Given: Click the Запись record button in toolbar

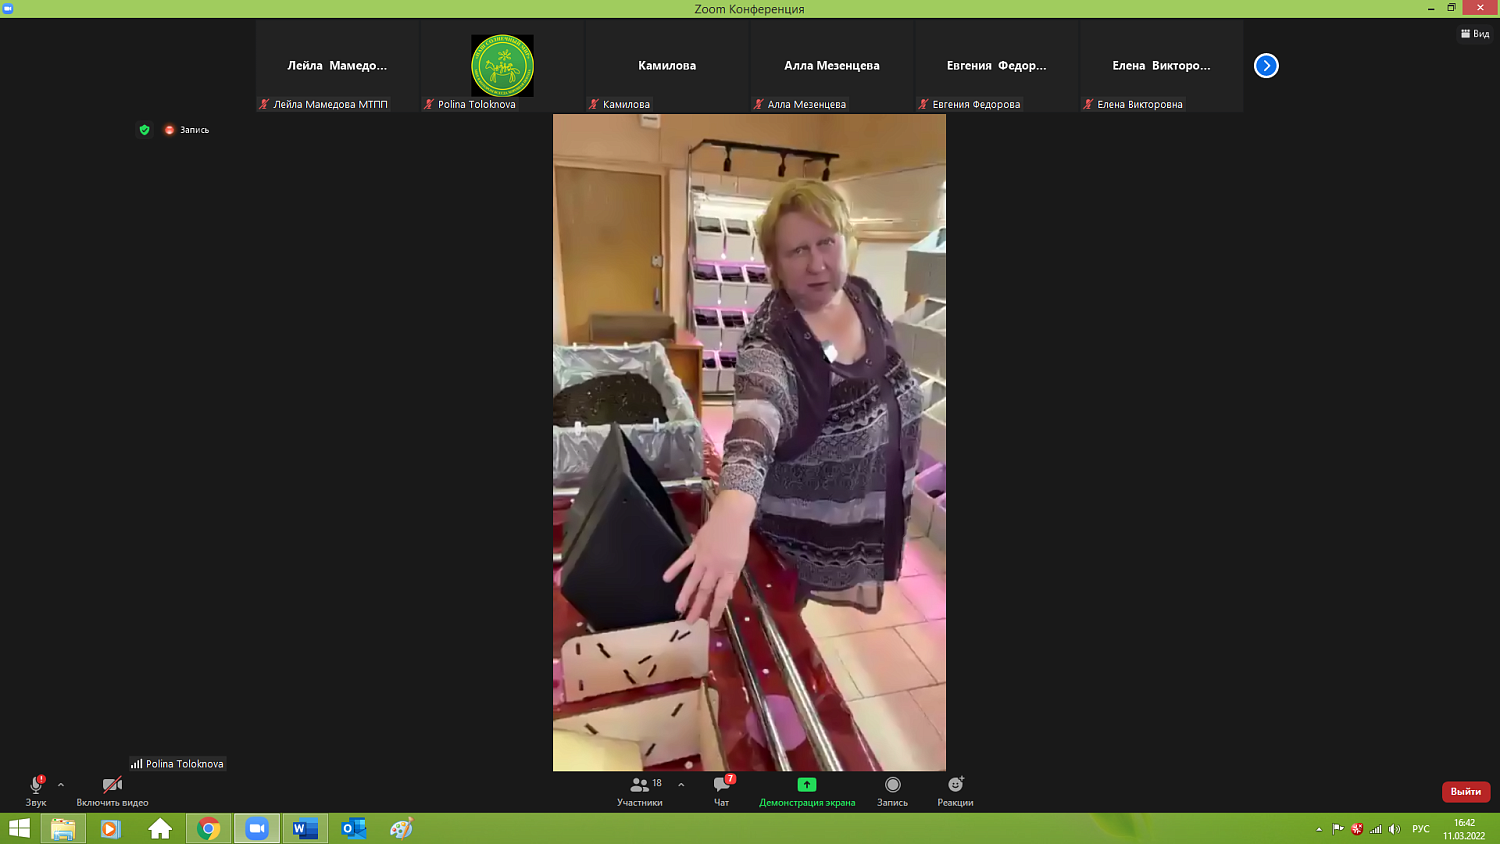Looking at the screenshot, I should (x=893, y=790).
